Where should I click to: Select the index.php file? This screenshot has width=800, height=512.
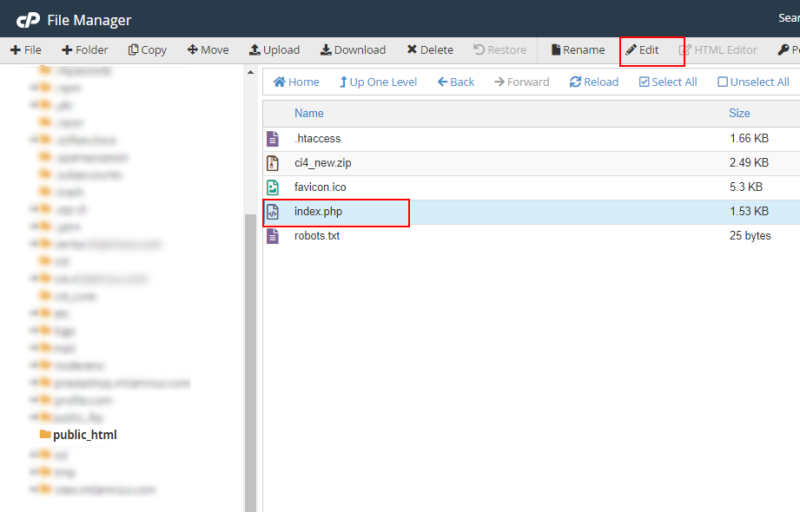click(317, 212)
